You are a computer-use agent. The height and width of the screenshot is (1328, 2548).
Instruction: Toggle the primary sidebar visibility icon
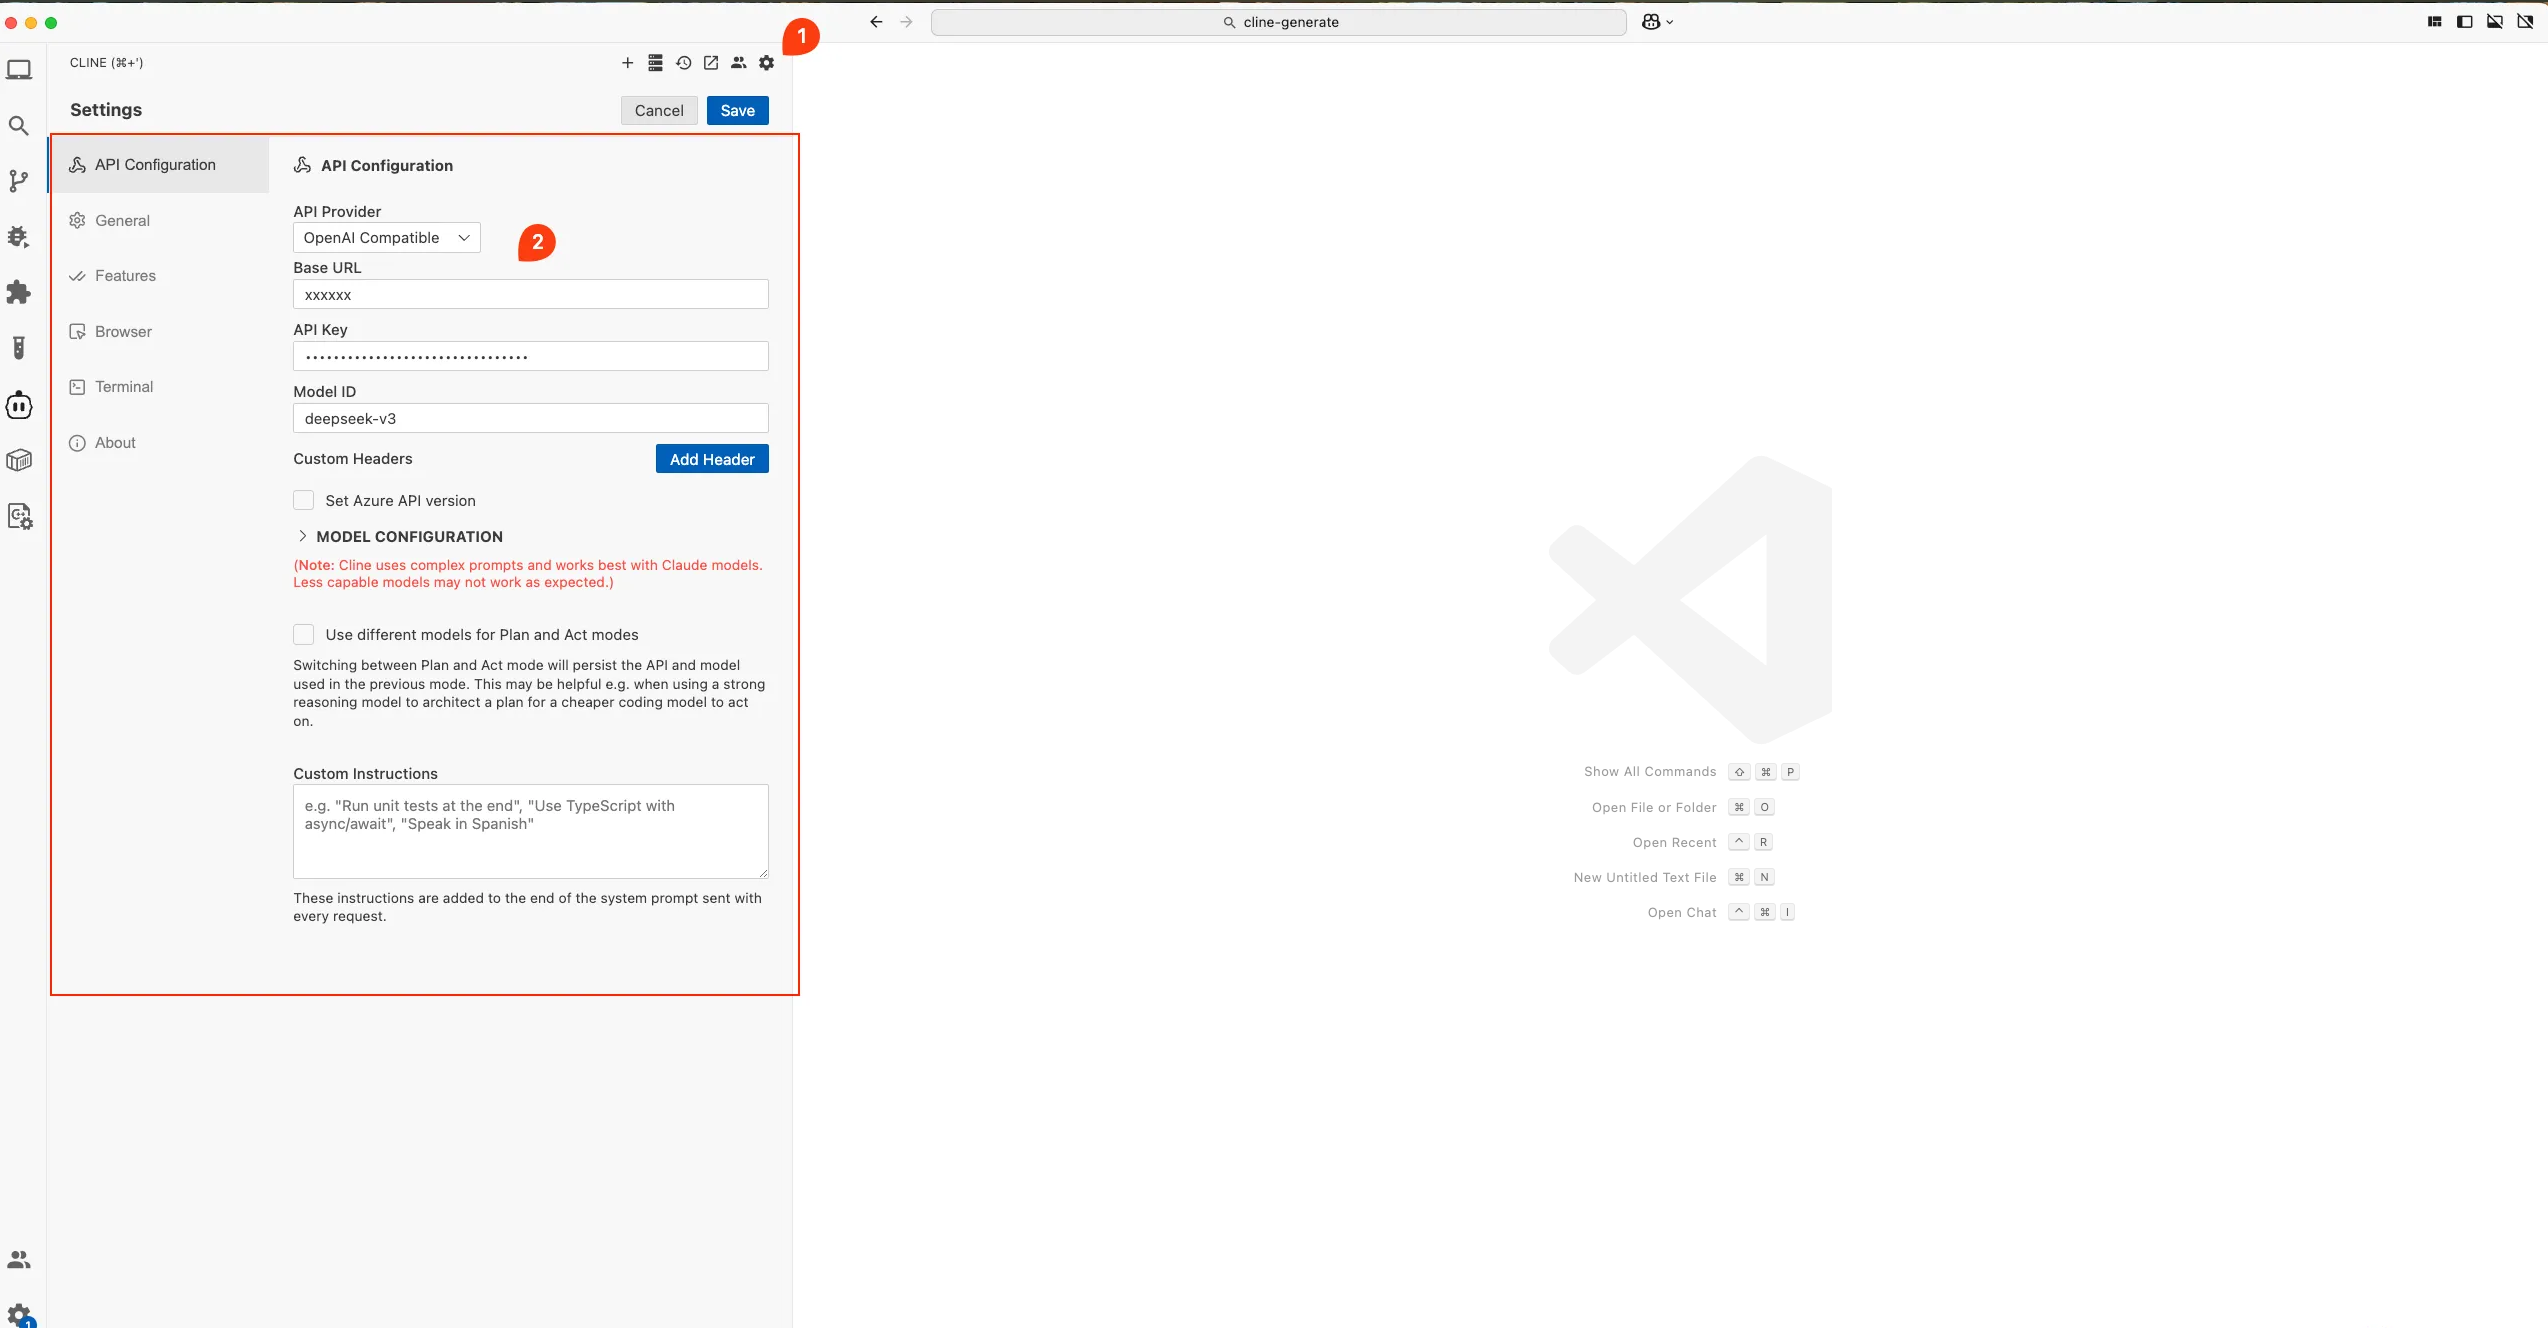2464,21
